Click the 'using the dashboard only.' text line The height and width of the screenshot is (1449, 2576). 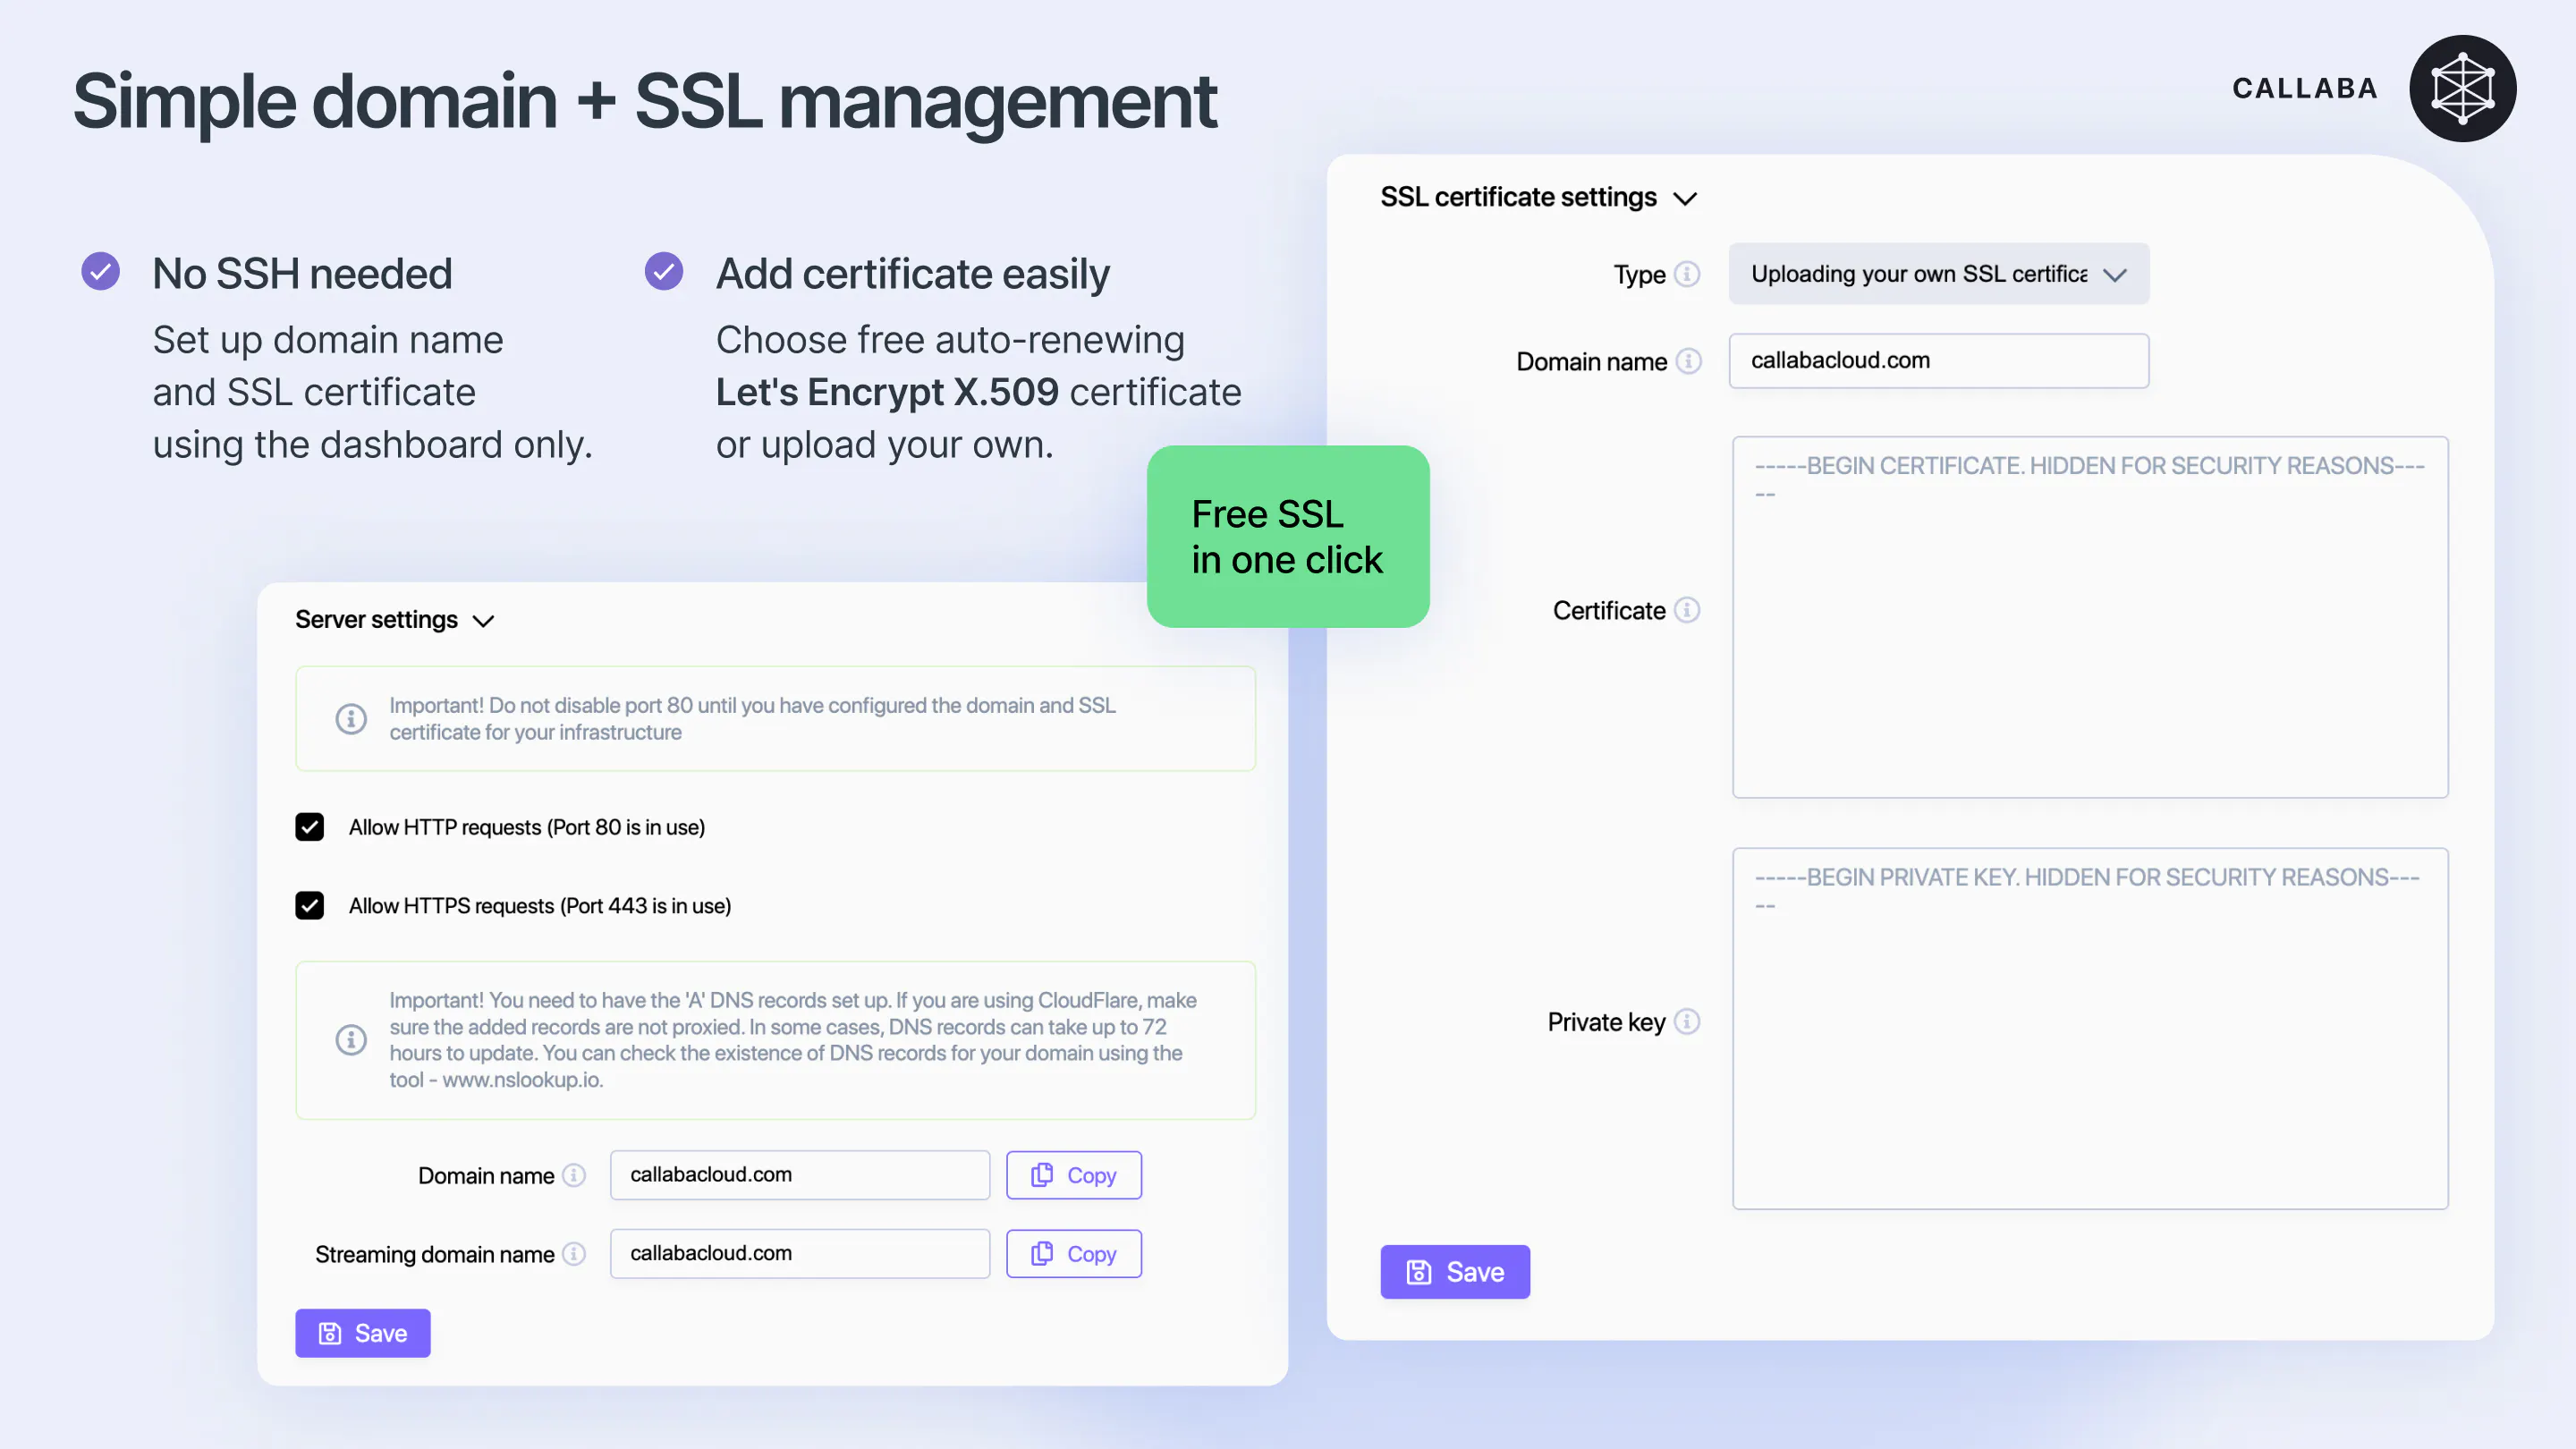pos(373,445)
